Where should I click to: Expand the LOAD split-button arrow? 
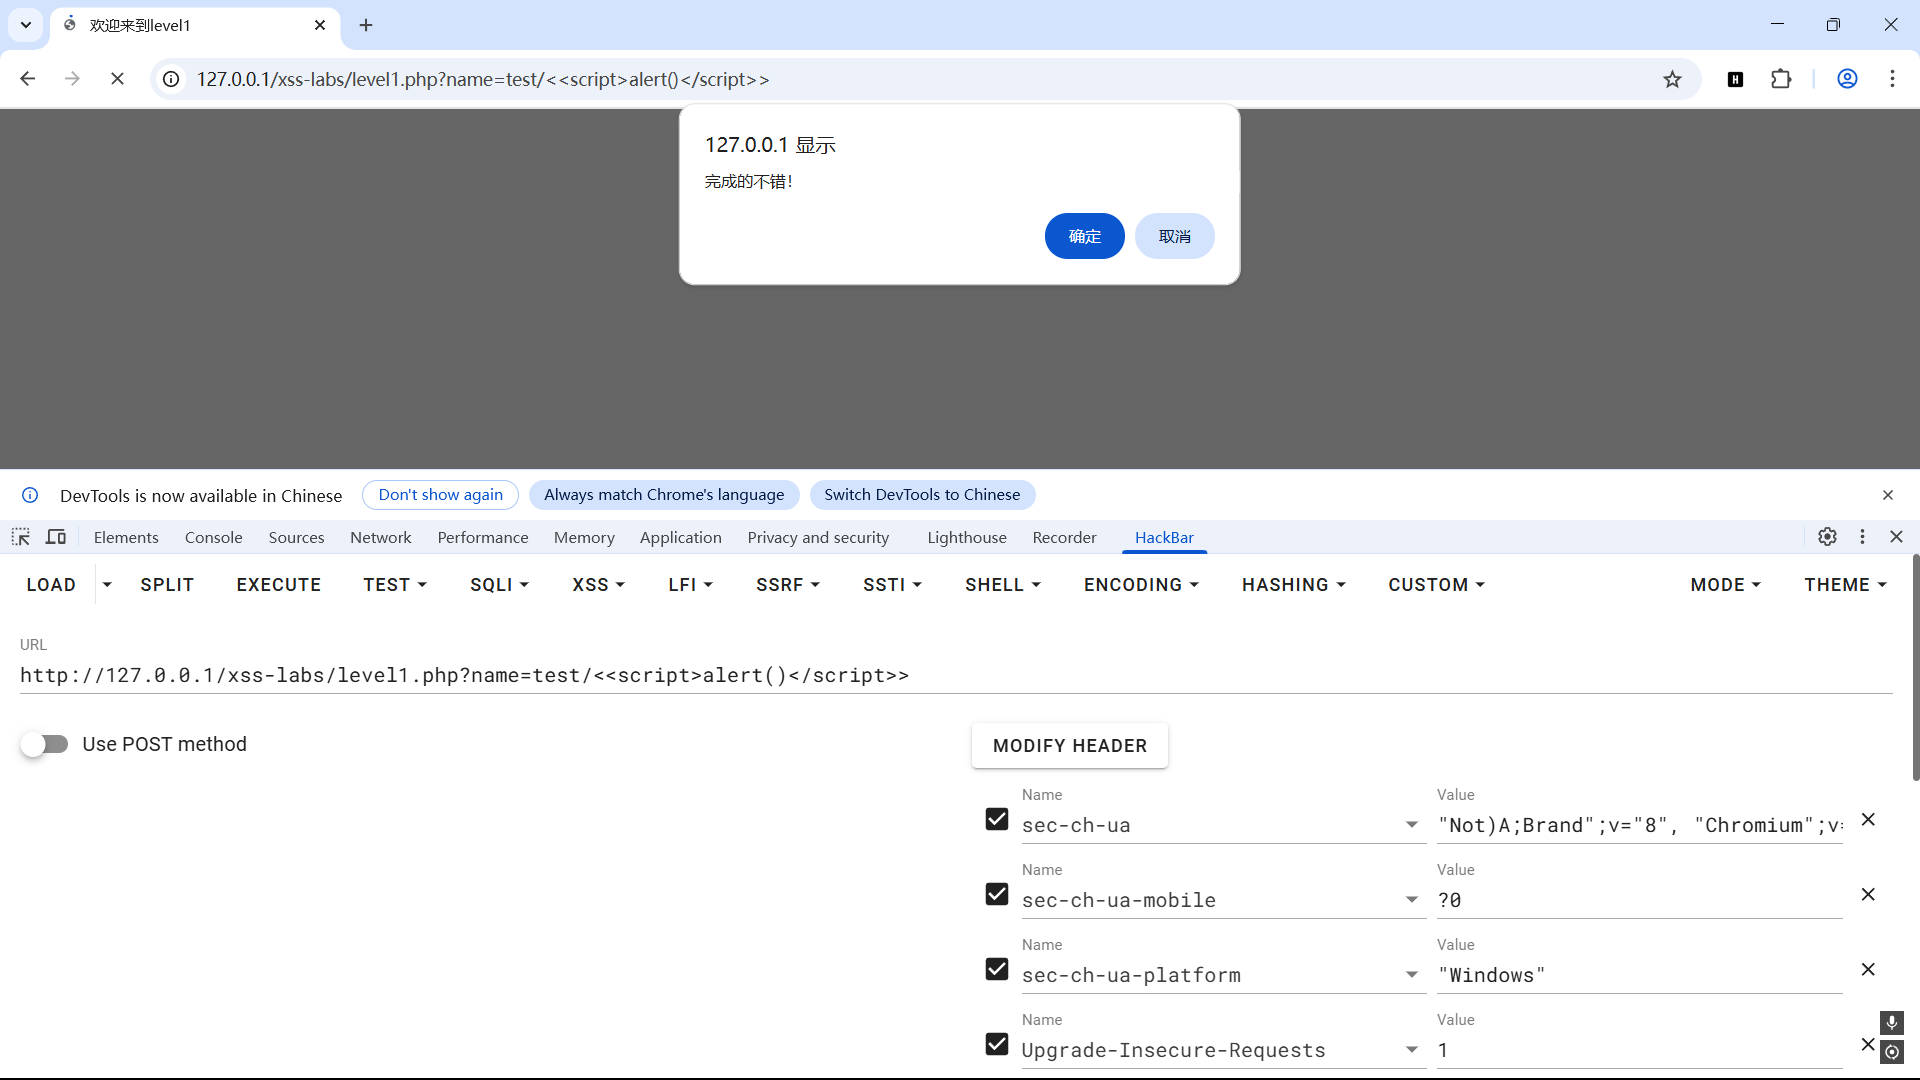tap(107, 585)
